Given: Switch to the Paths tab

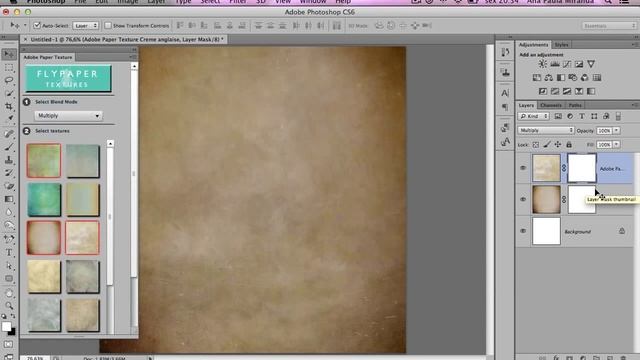Looking at the screenshot, I should coord(575,105).
